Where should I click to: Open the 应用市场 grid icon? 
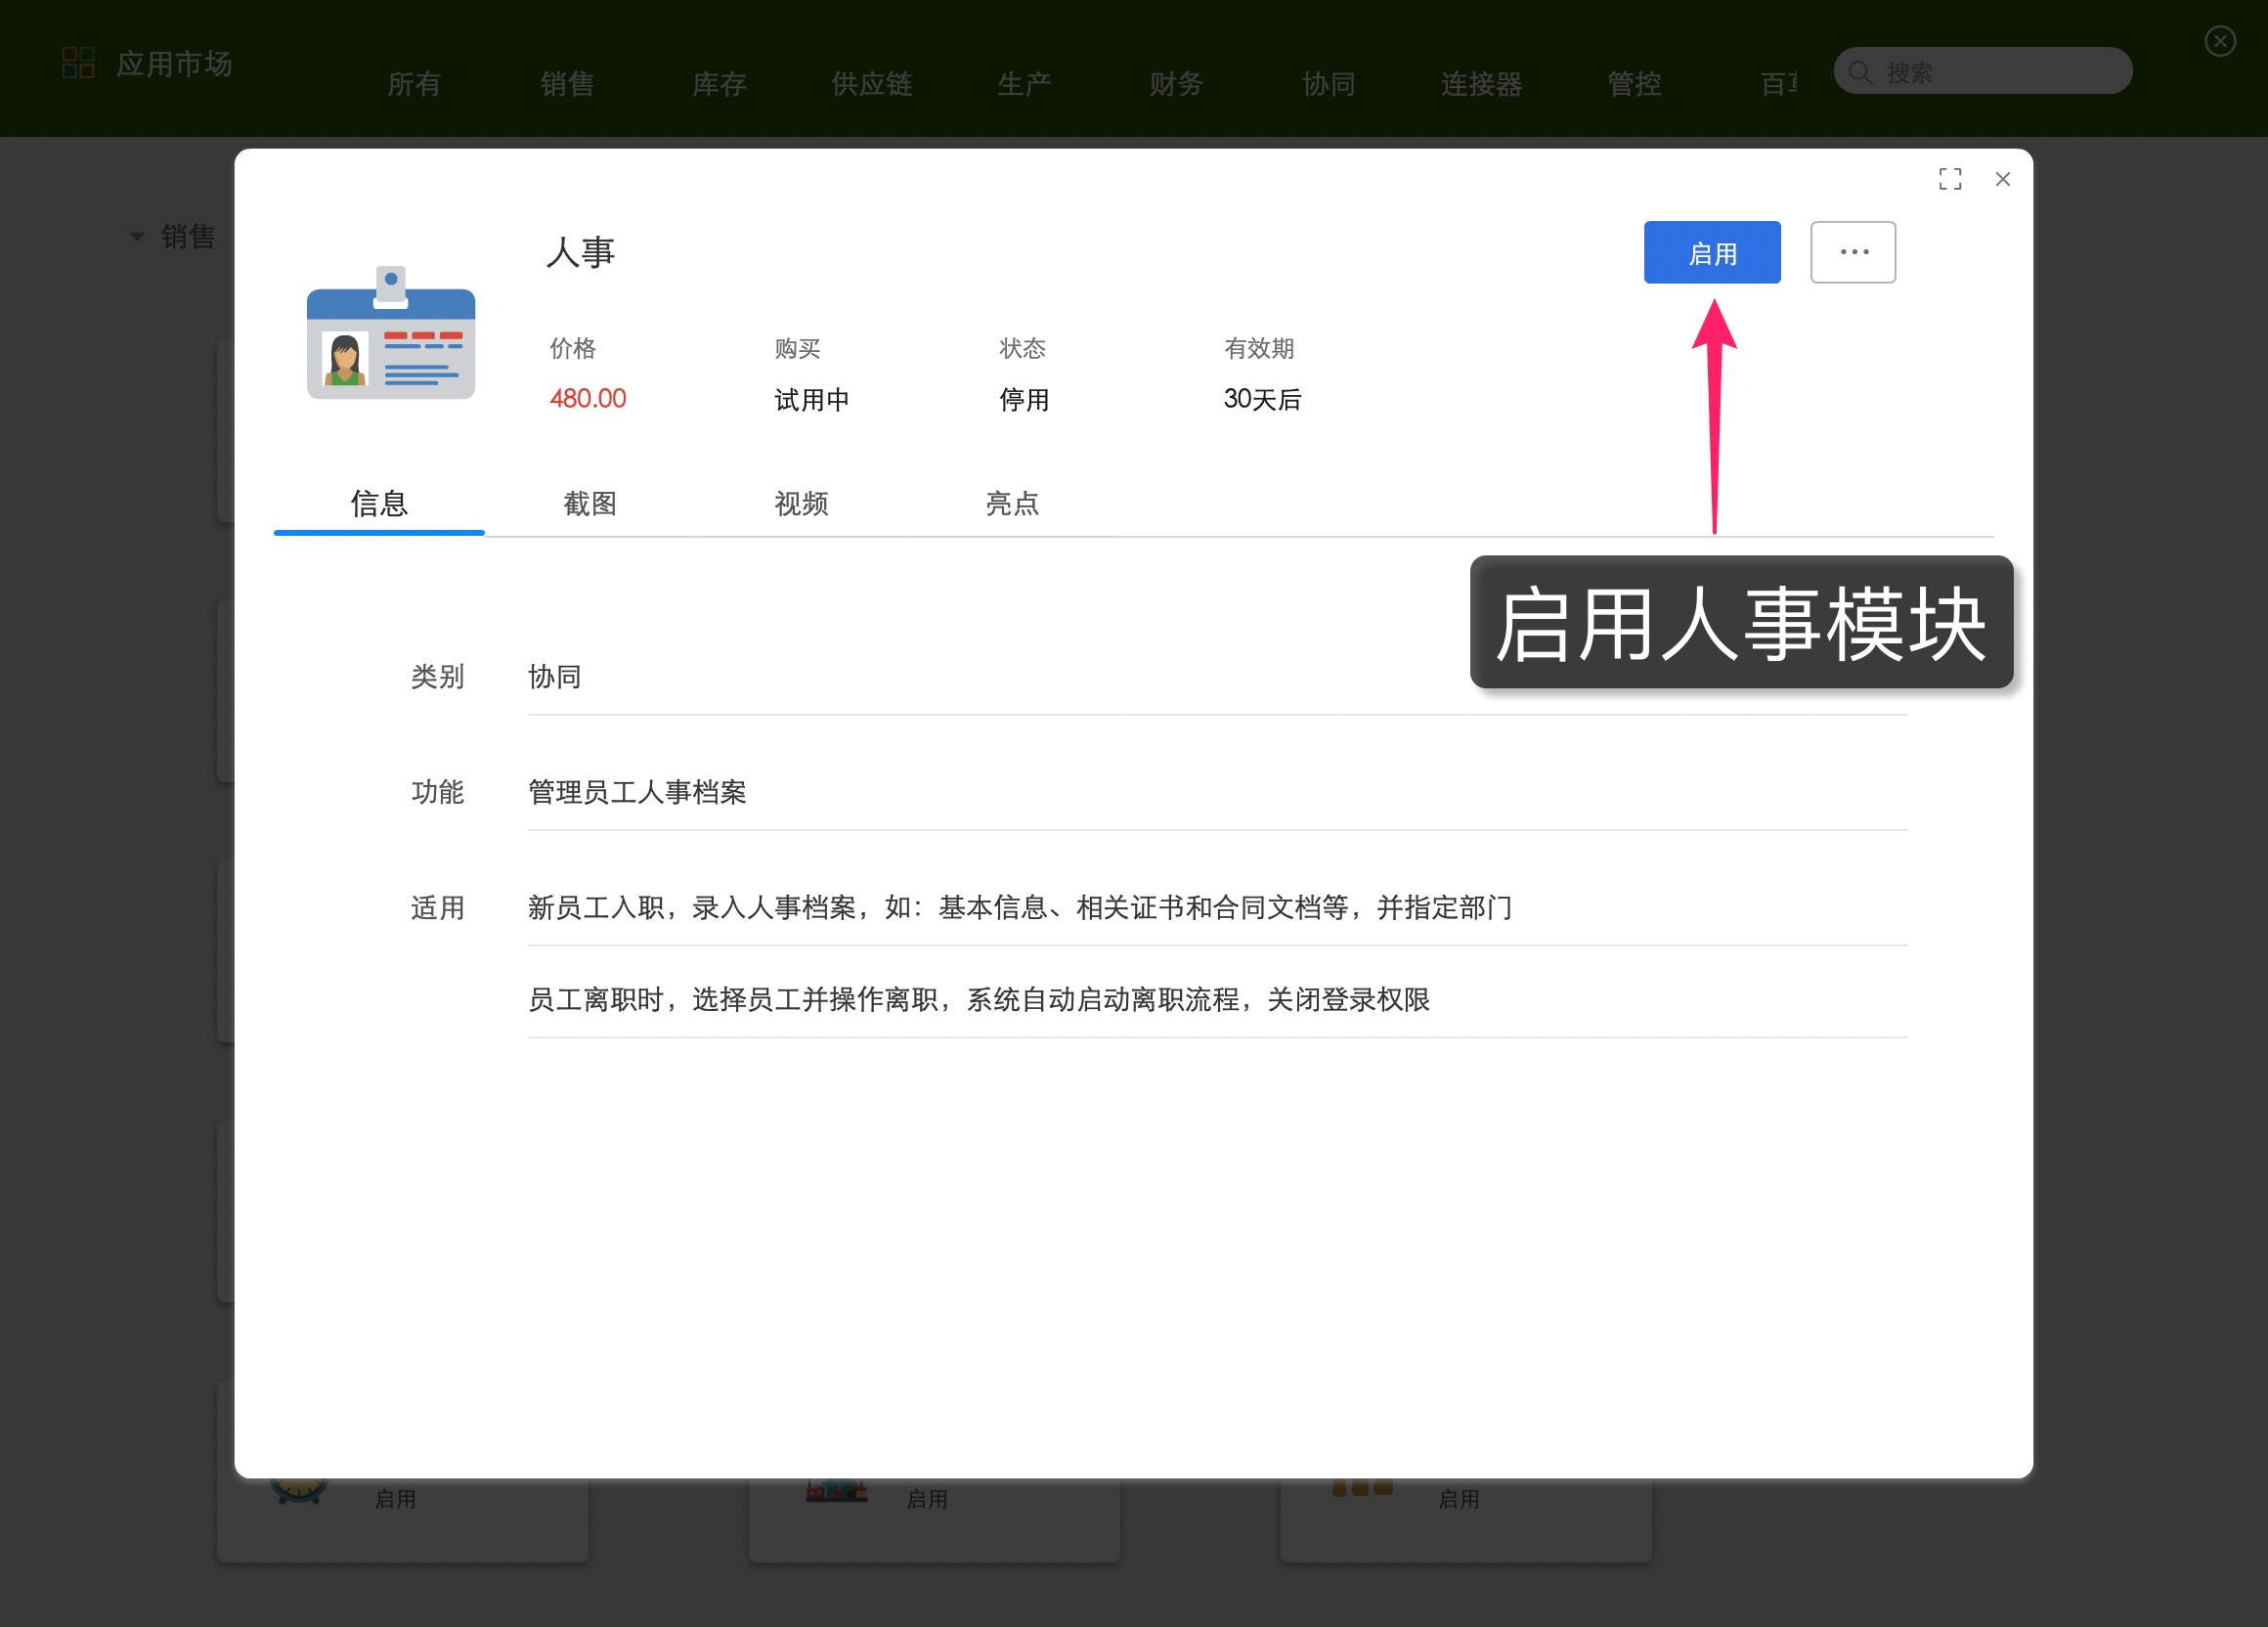[x=78, y=62]
